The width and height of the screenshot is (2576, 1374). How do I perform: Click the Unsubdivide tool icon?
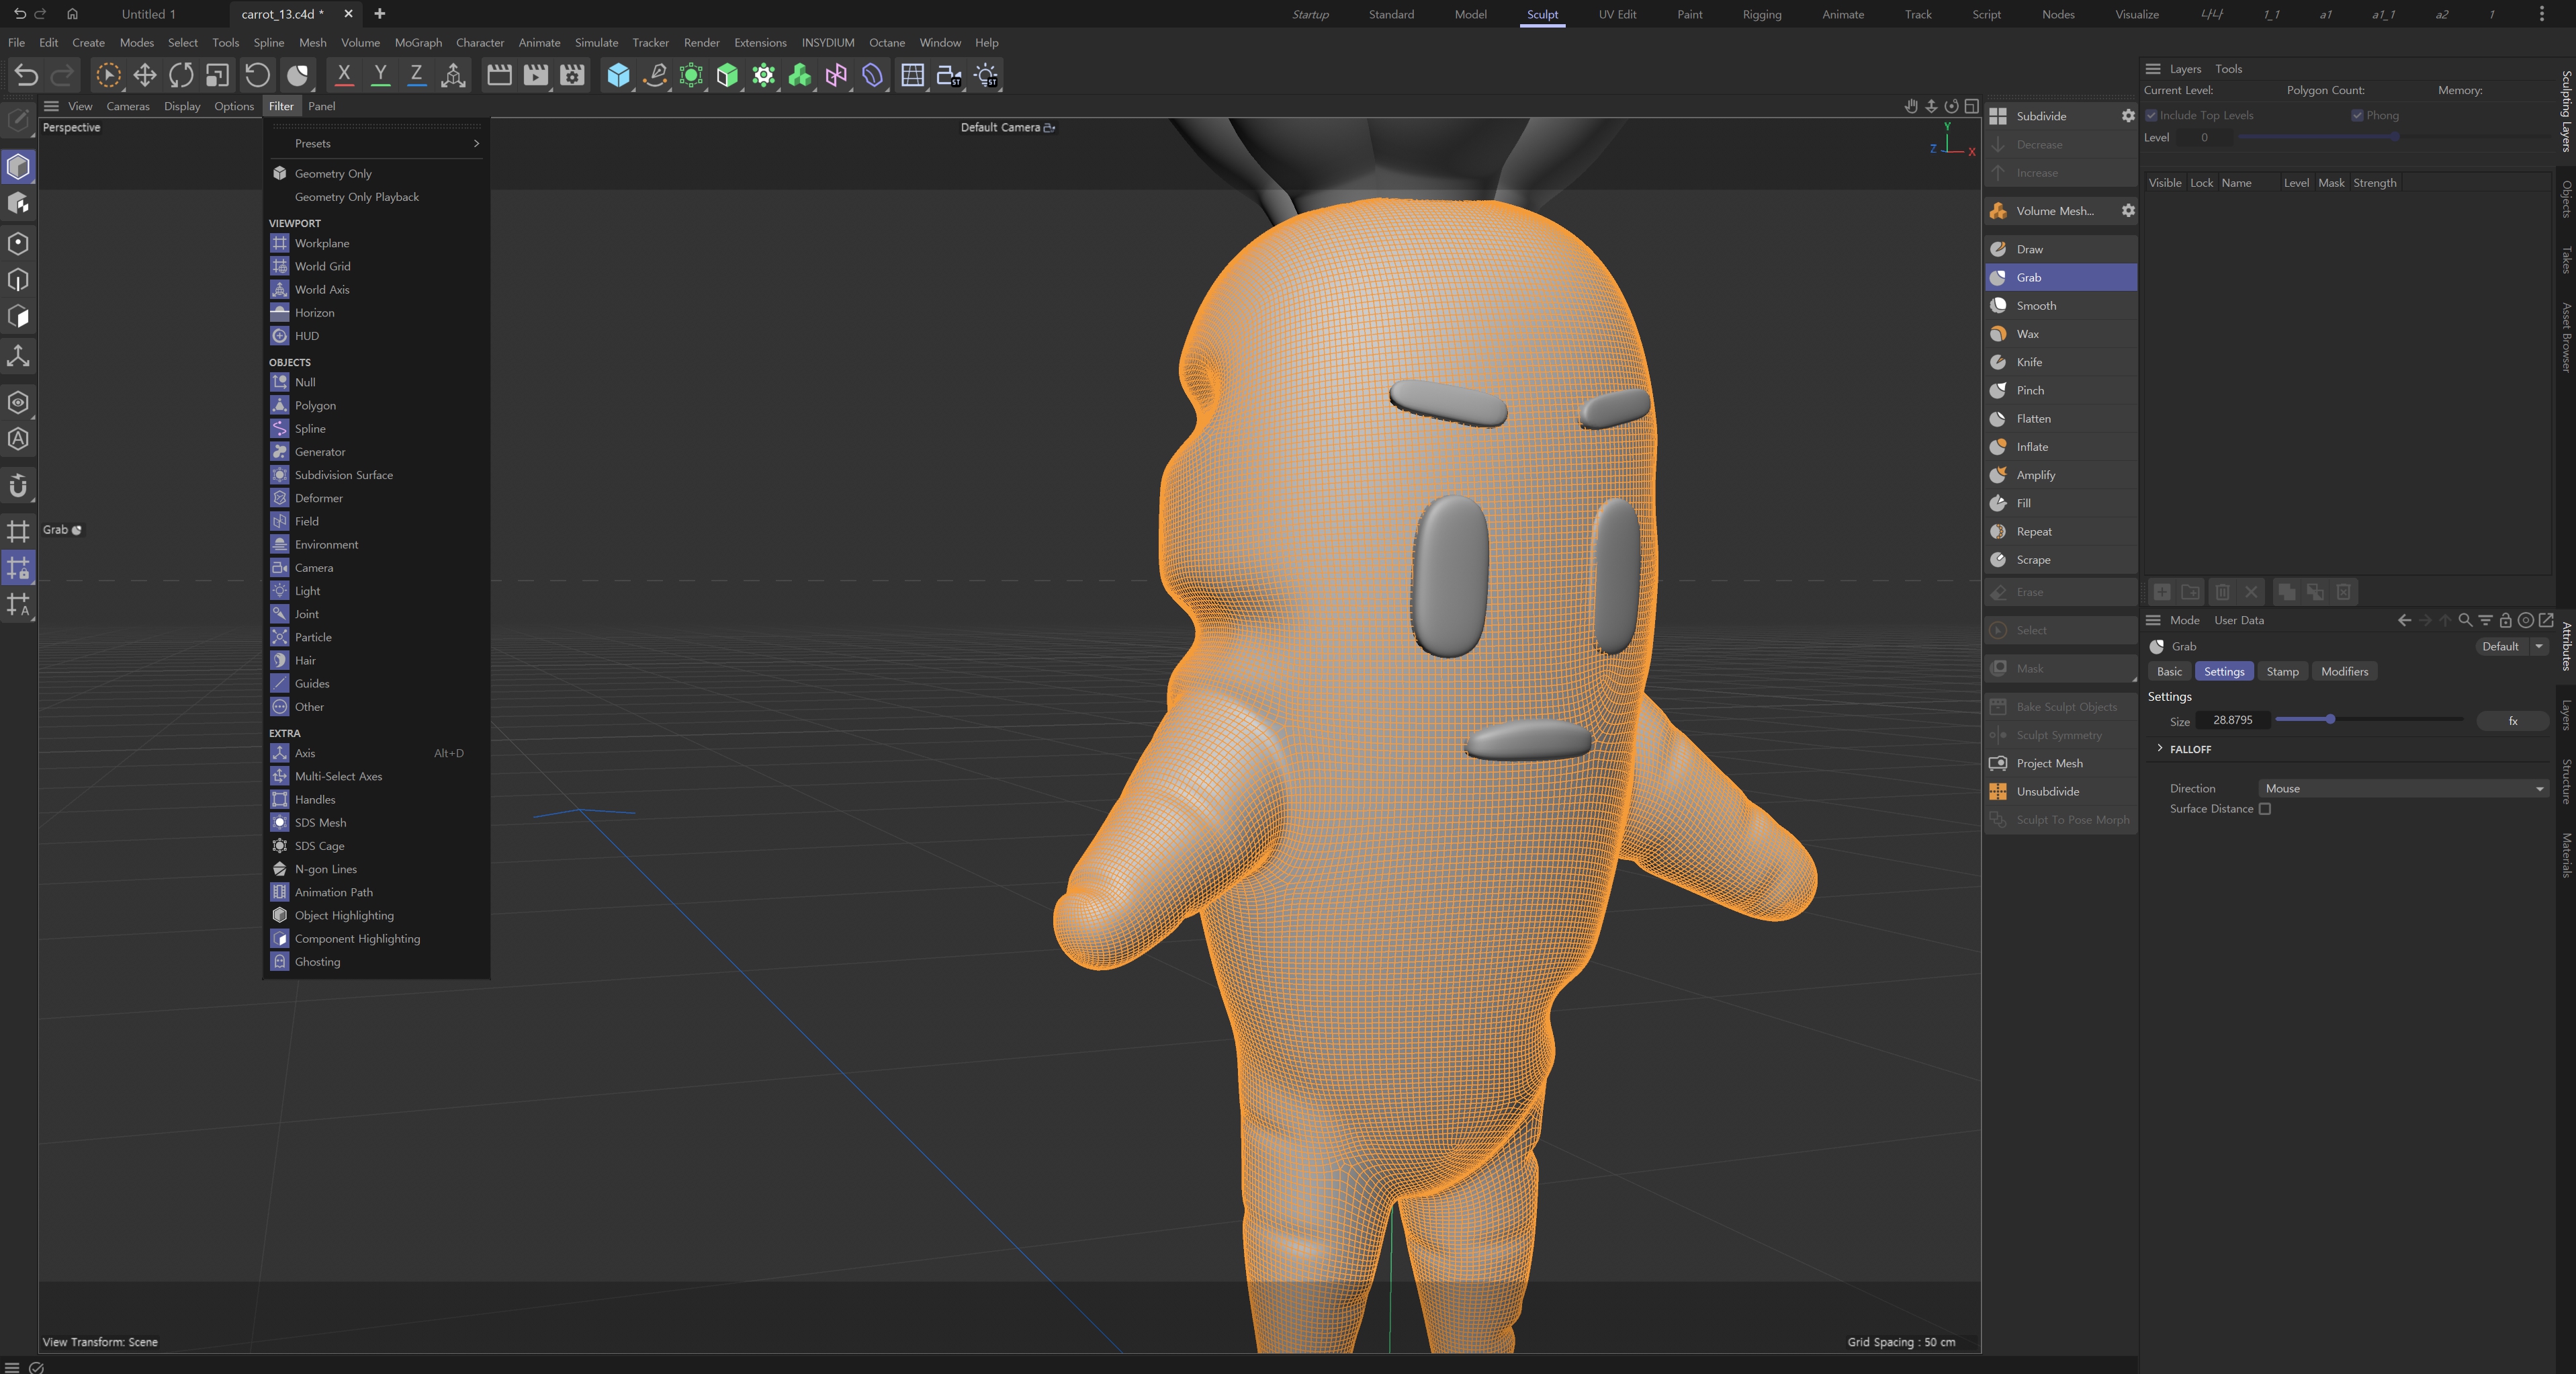(1998, 791)
